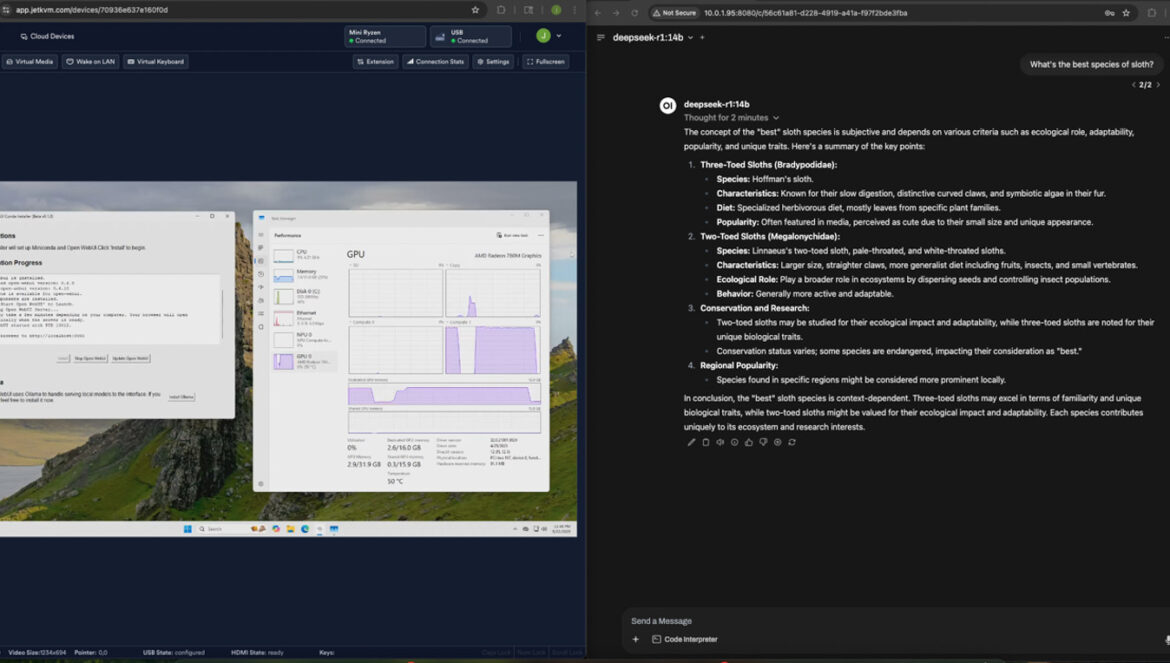
Task: Open the user account dropdown in JetKVM
Action: click(548, 36)
